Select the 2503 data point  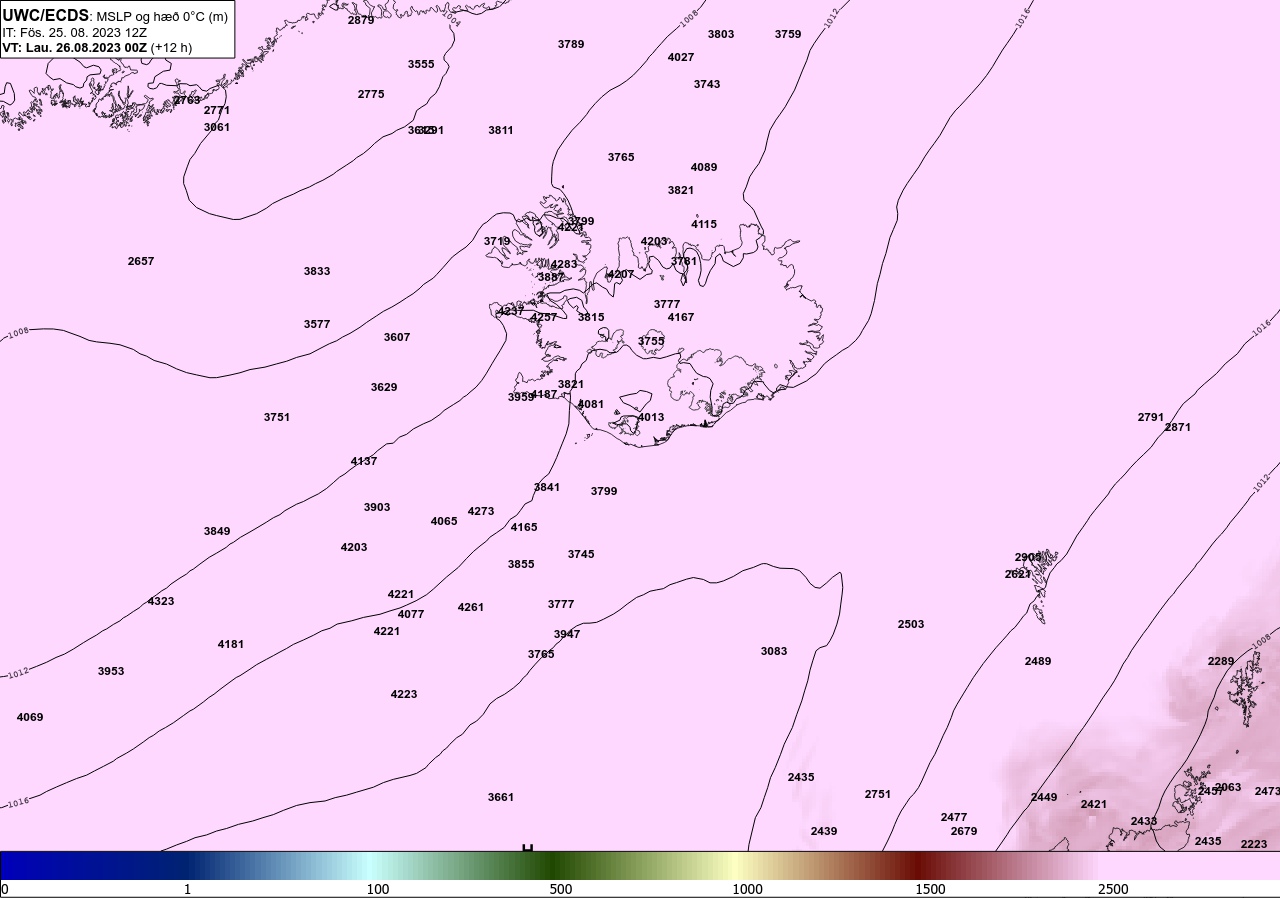coord(911,624)
